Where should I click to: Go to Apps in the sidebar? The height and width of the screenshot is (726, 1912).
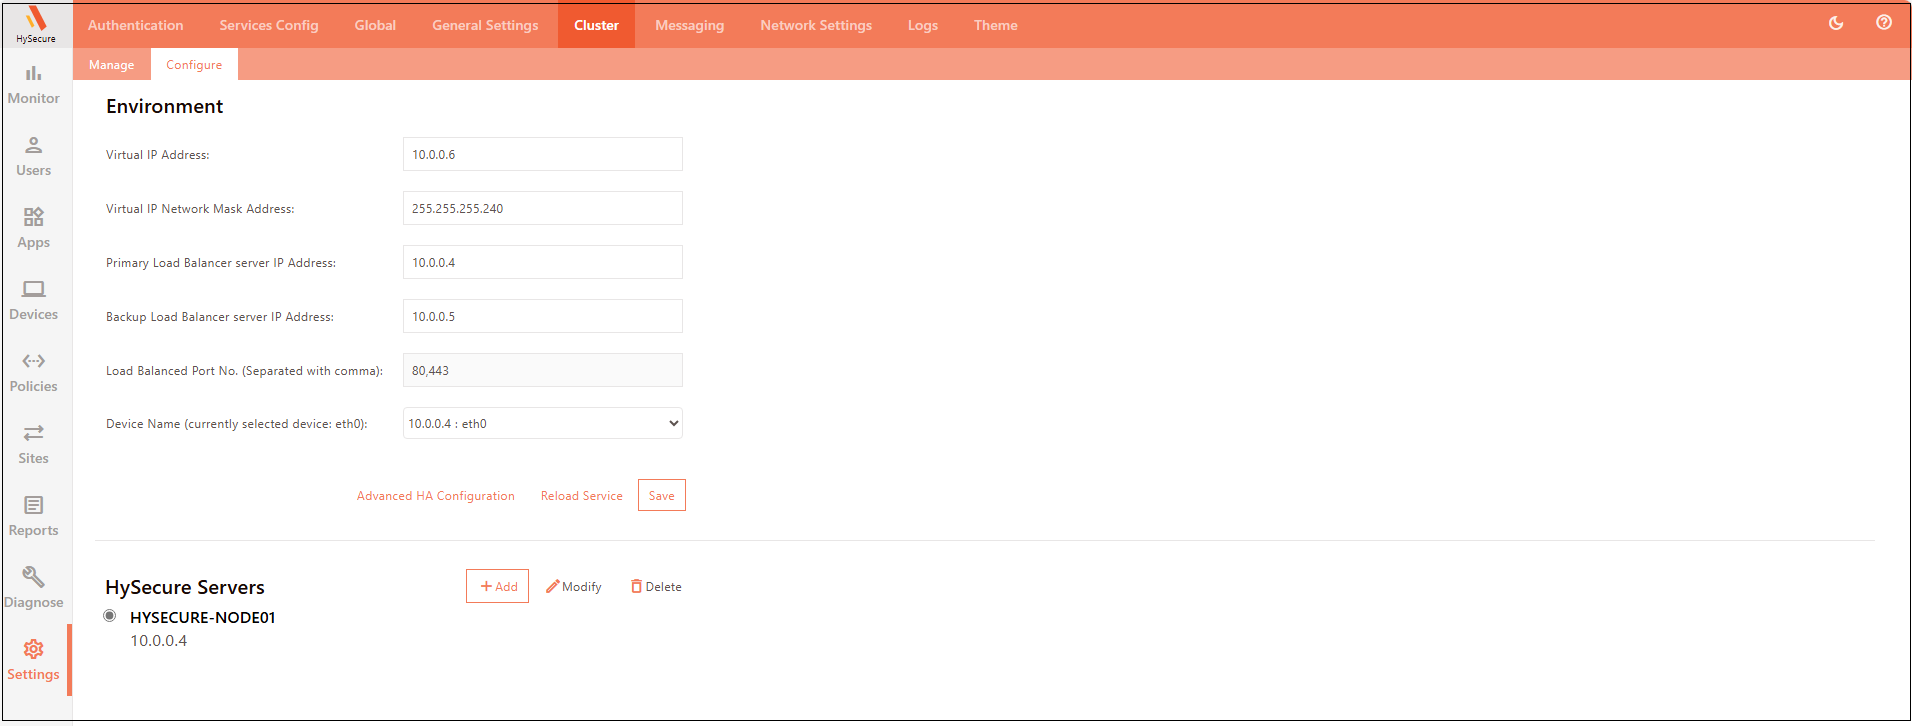coord(34,229)
